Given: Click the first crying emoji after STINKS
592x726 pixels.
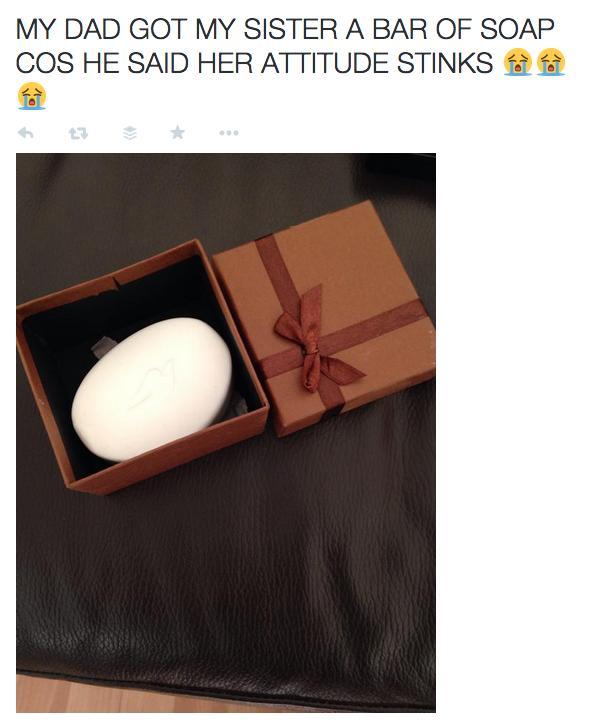Looking at the screenshot, I should (x=517, y=61).
